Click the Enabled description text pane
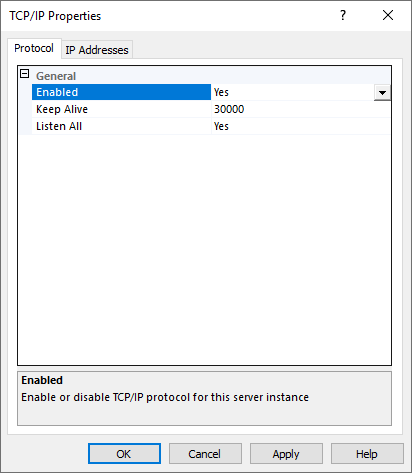Image resolution: width=412 pixels, height=473 pixels. [x=204, y=398]
